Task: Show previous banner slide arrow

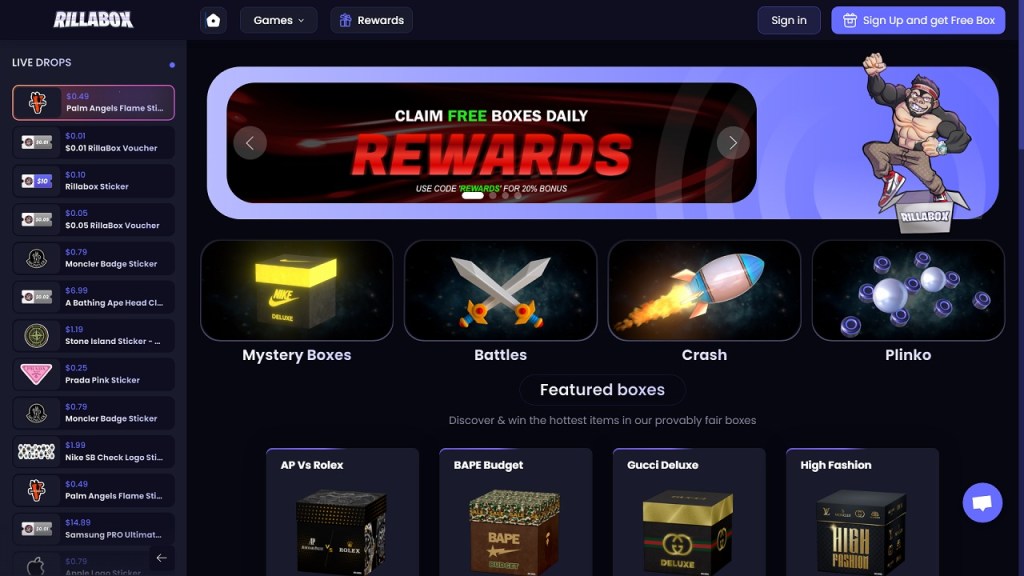Action: 250,142
